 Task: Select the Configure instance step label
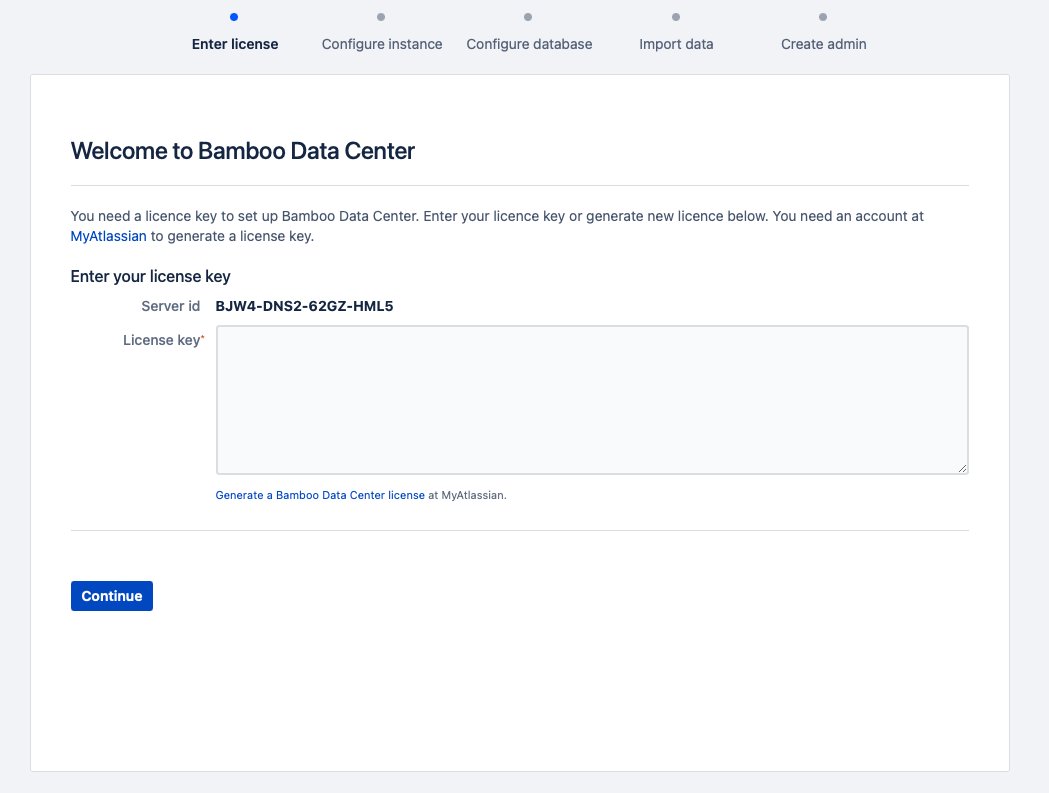point(382,44)
